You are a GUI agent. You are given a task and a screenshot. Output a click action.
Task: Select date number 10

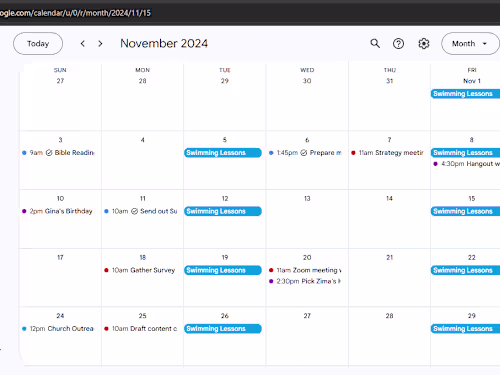tap(60, 199)
